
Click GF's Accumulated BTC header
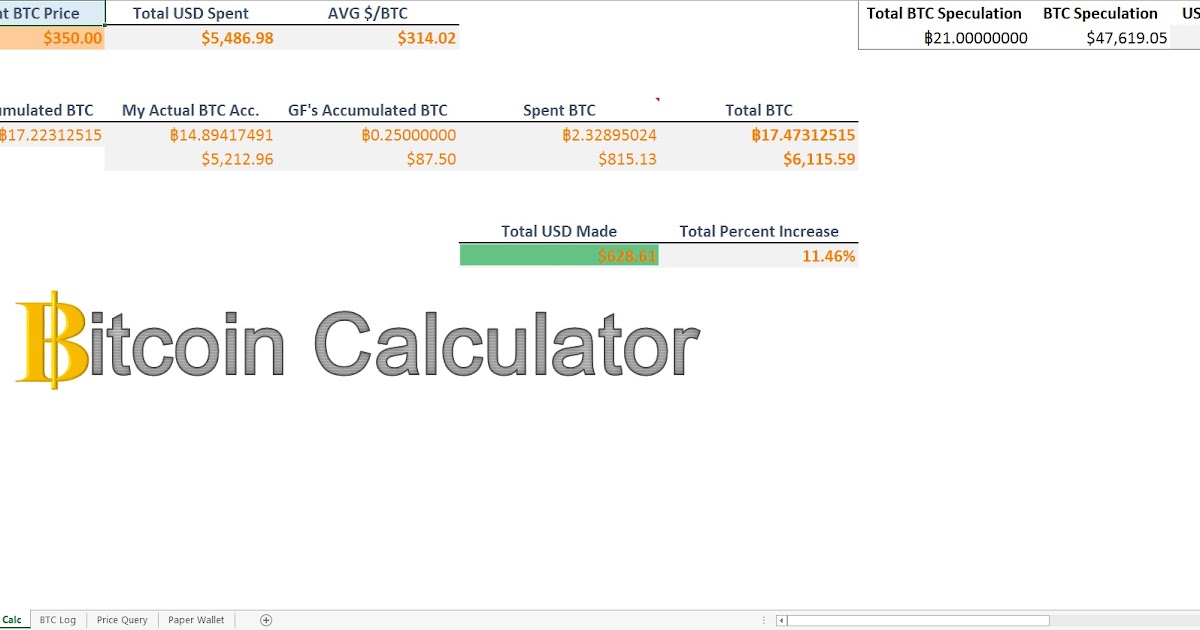[368, 110]
